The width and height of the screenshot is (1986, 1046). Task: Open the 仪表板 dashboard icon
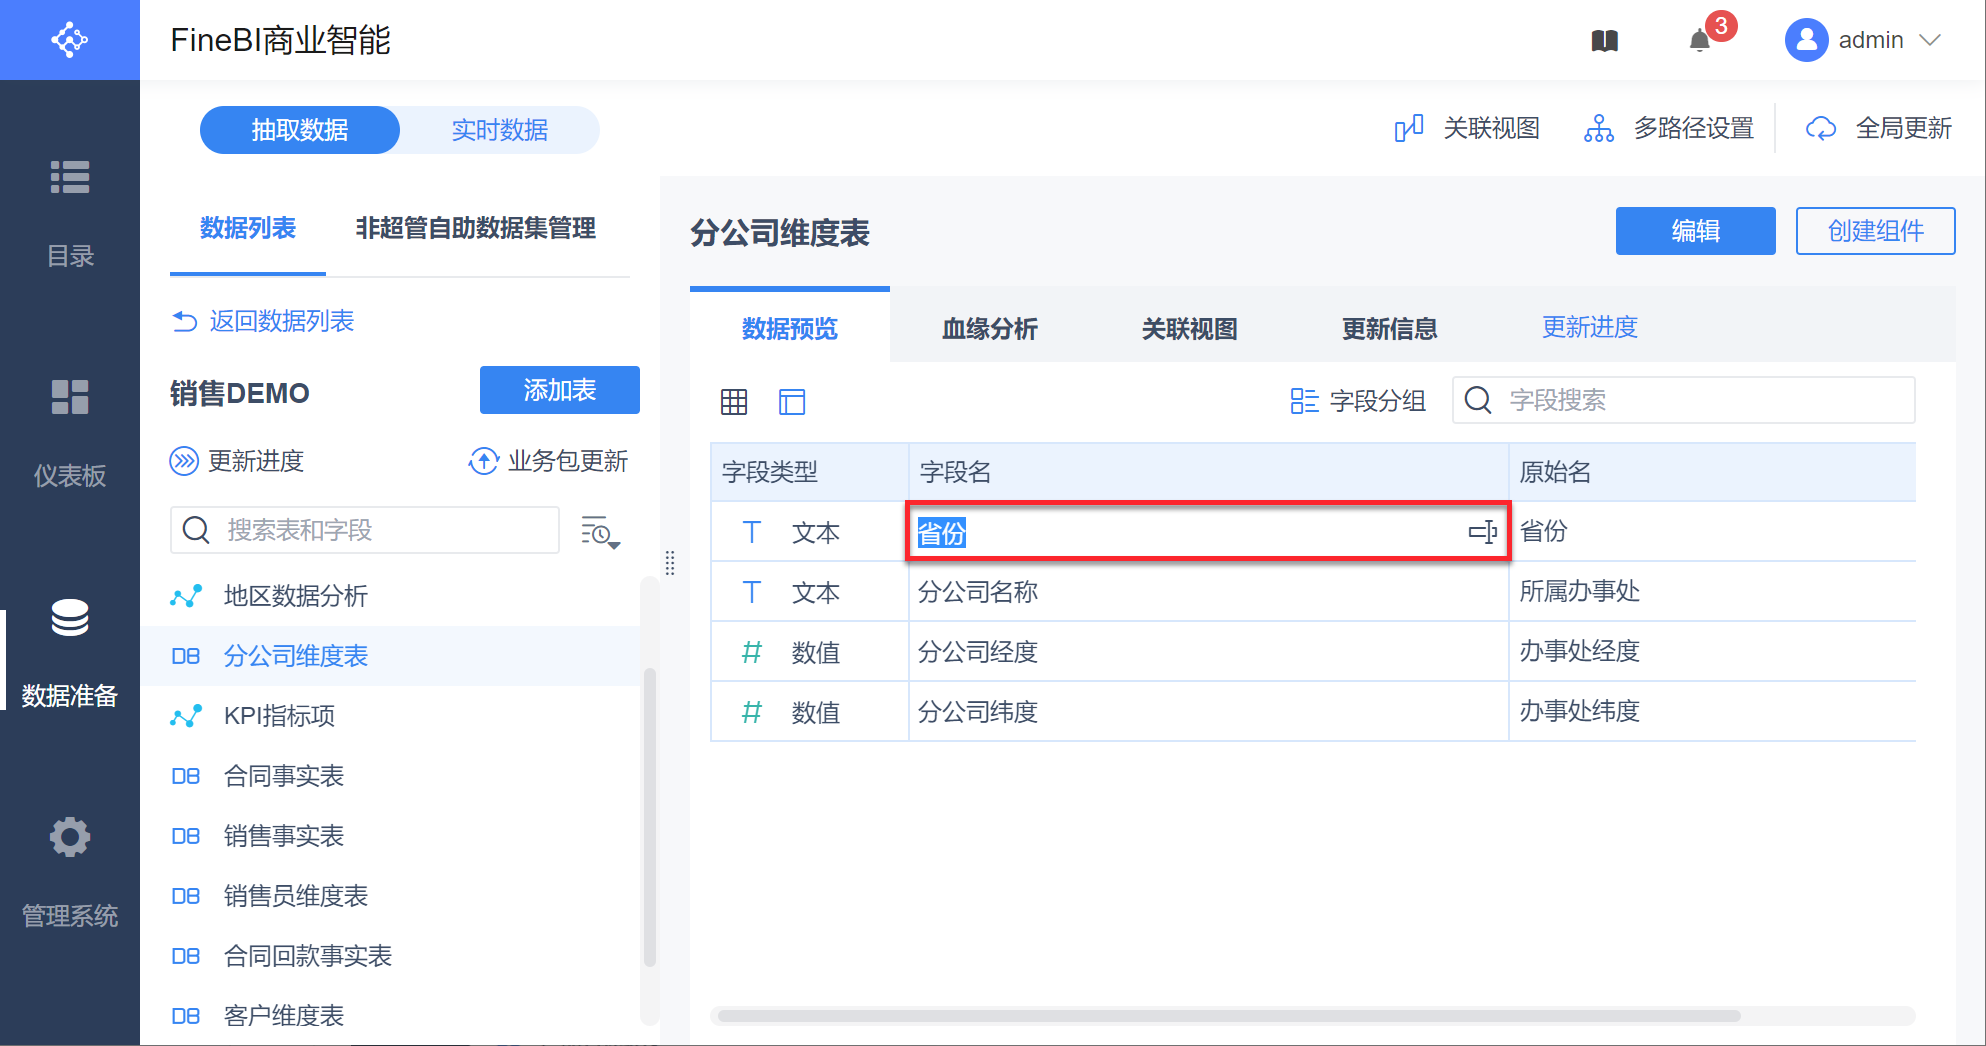[70, 397]
